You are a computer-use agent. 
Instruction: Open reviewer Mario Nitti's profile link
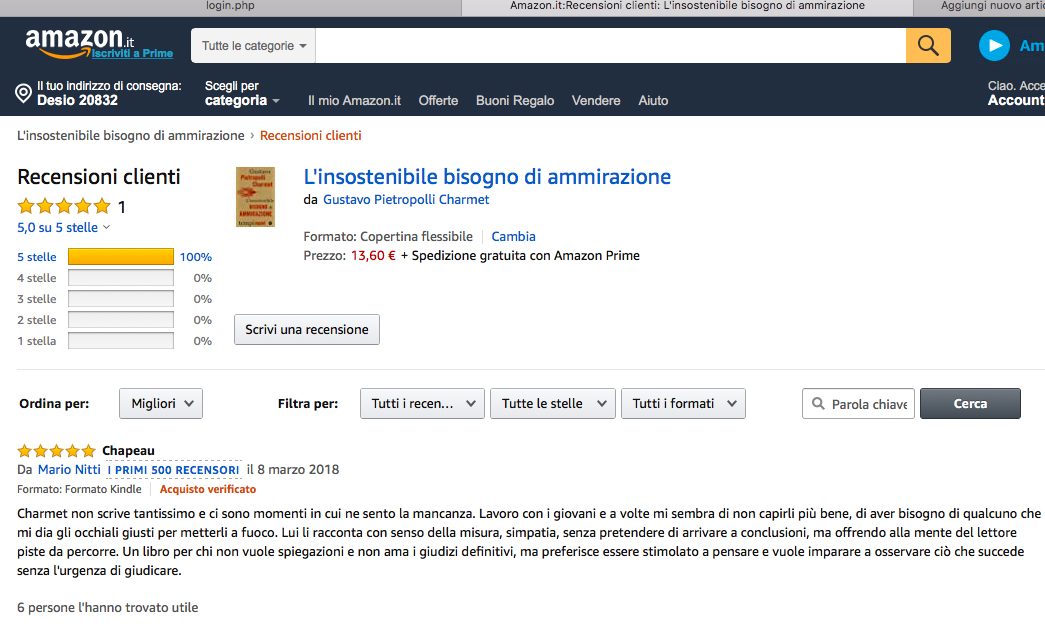[69, 469]
